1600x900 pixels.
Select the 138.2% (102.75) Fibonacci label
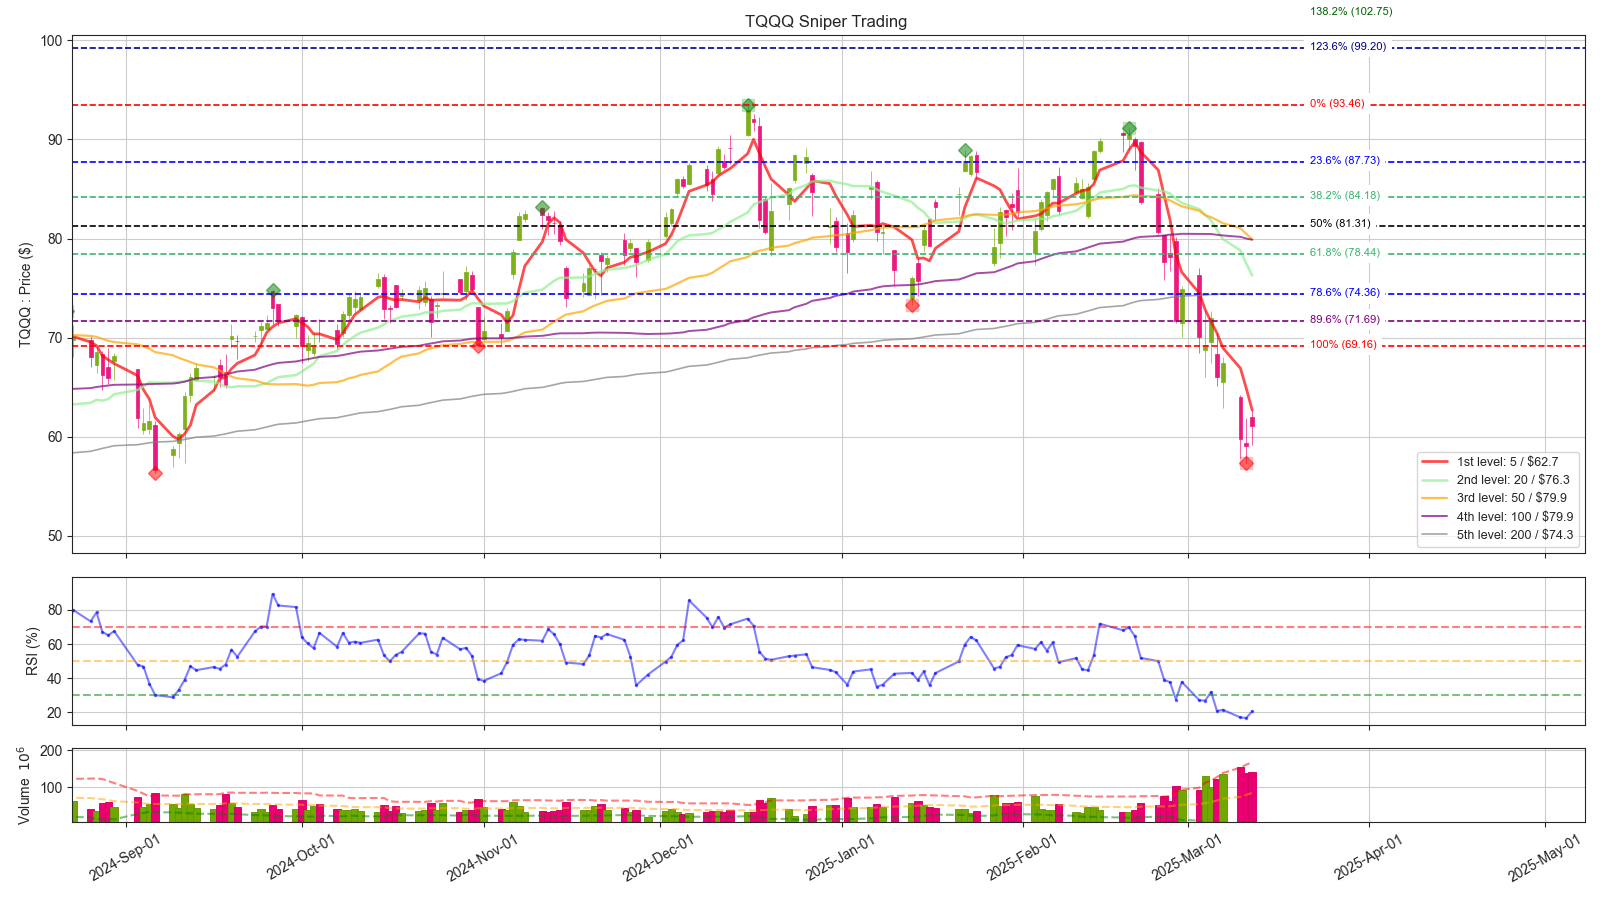tap(1351, 11)
